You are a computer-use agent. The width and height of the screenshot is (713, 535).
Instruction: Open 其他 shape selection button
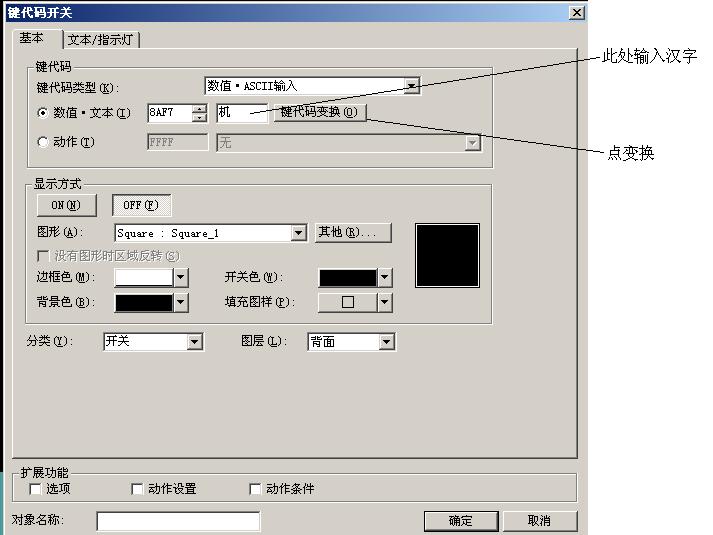352,233
